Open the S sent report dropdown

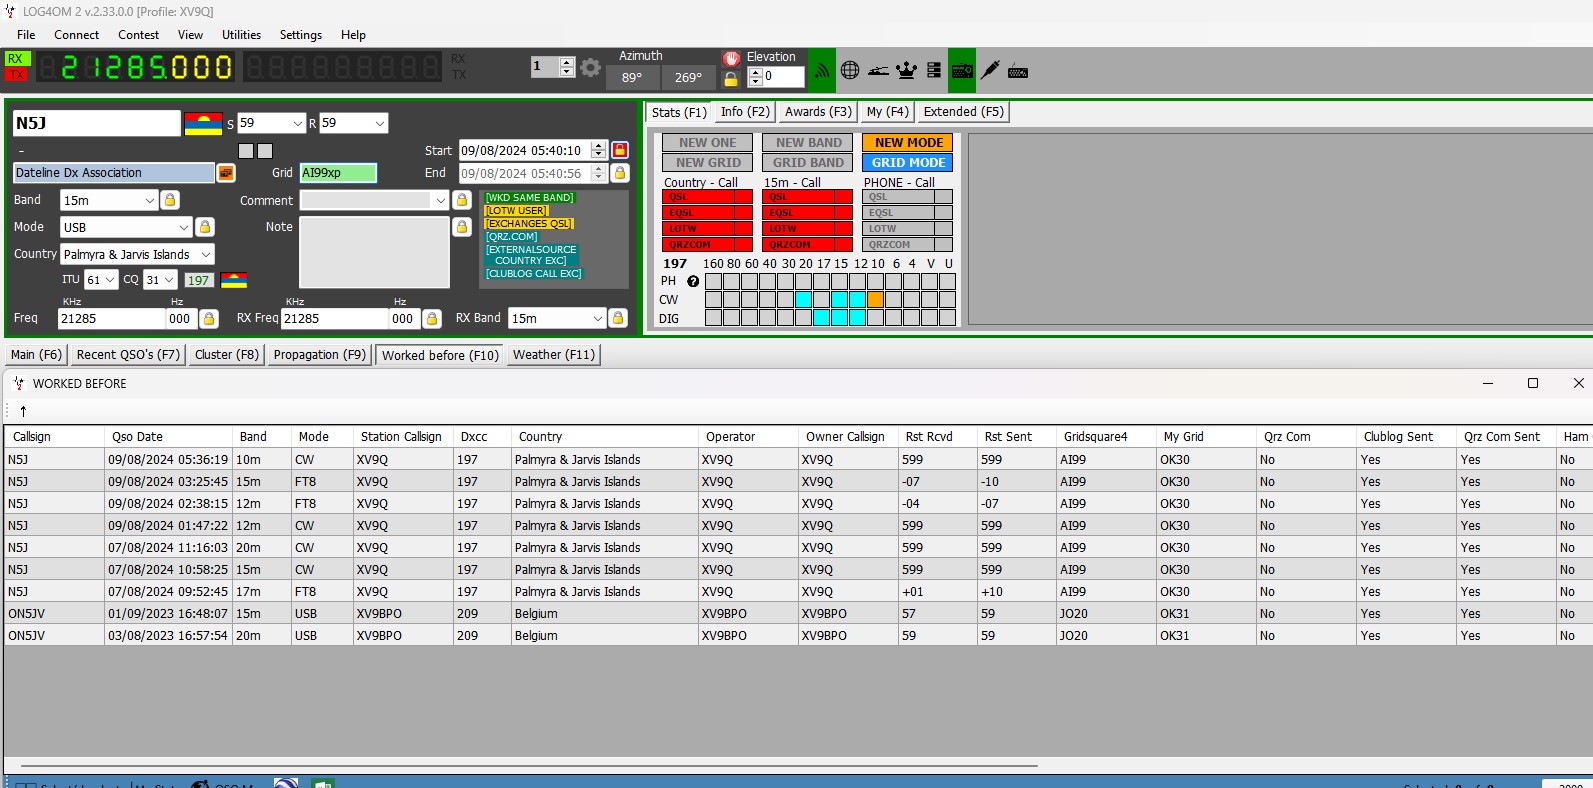297,123
